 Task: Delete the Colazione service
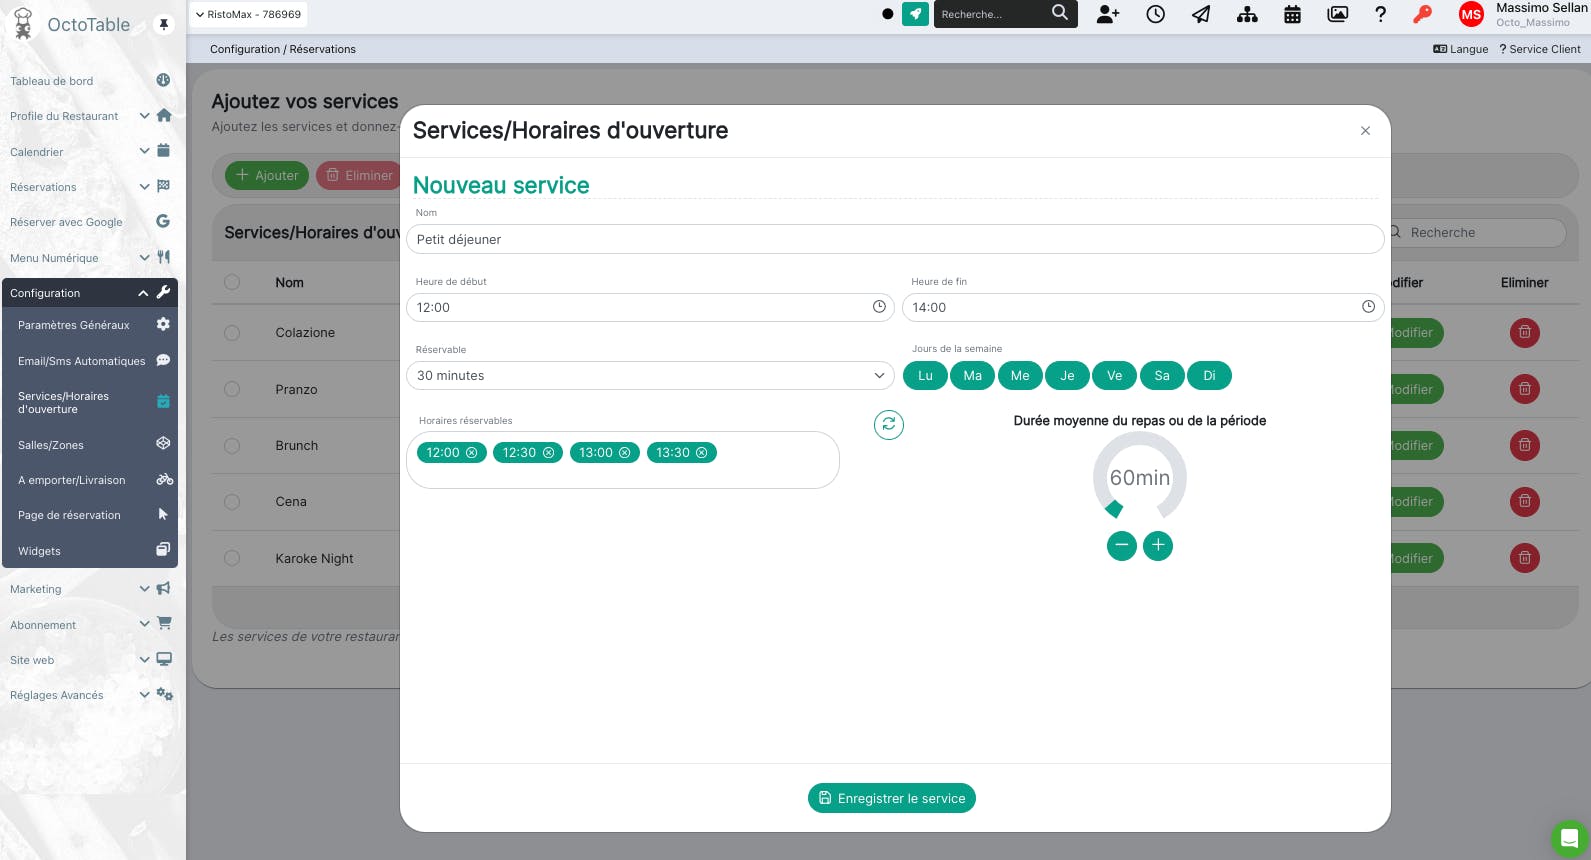1525,333
